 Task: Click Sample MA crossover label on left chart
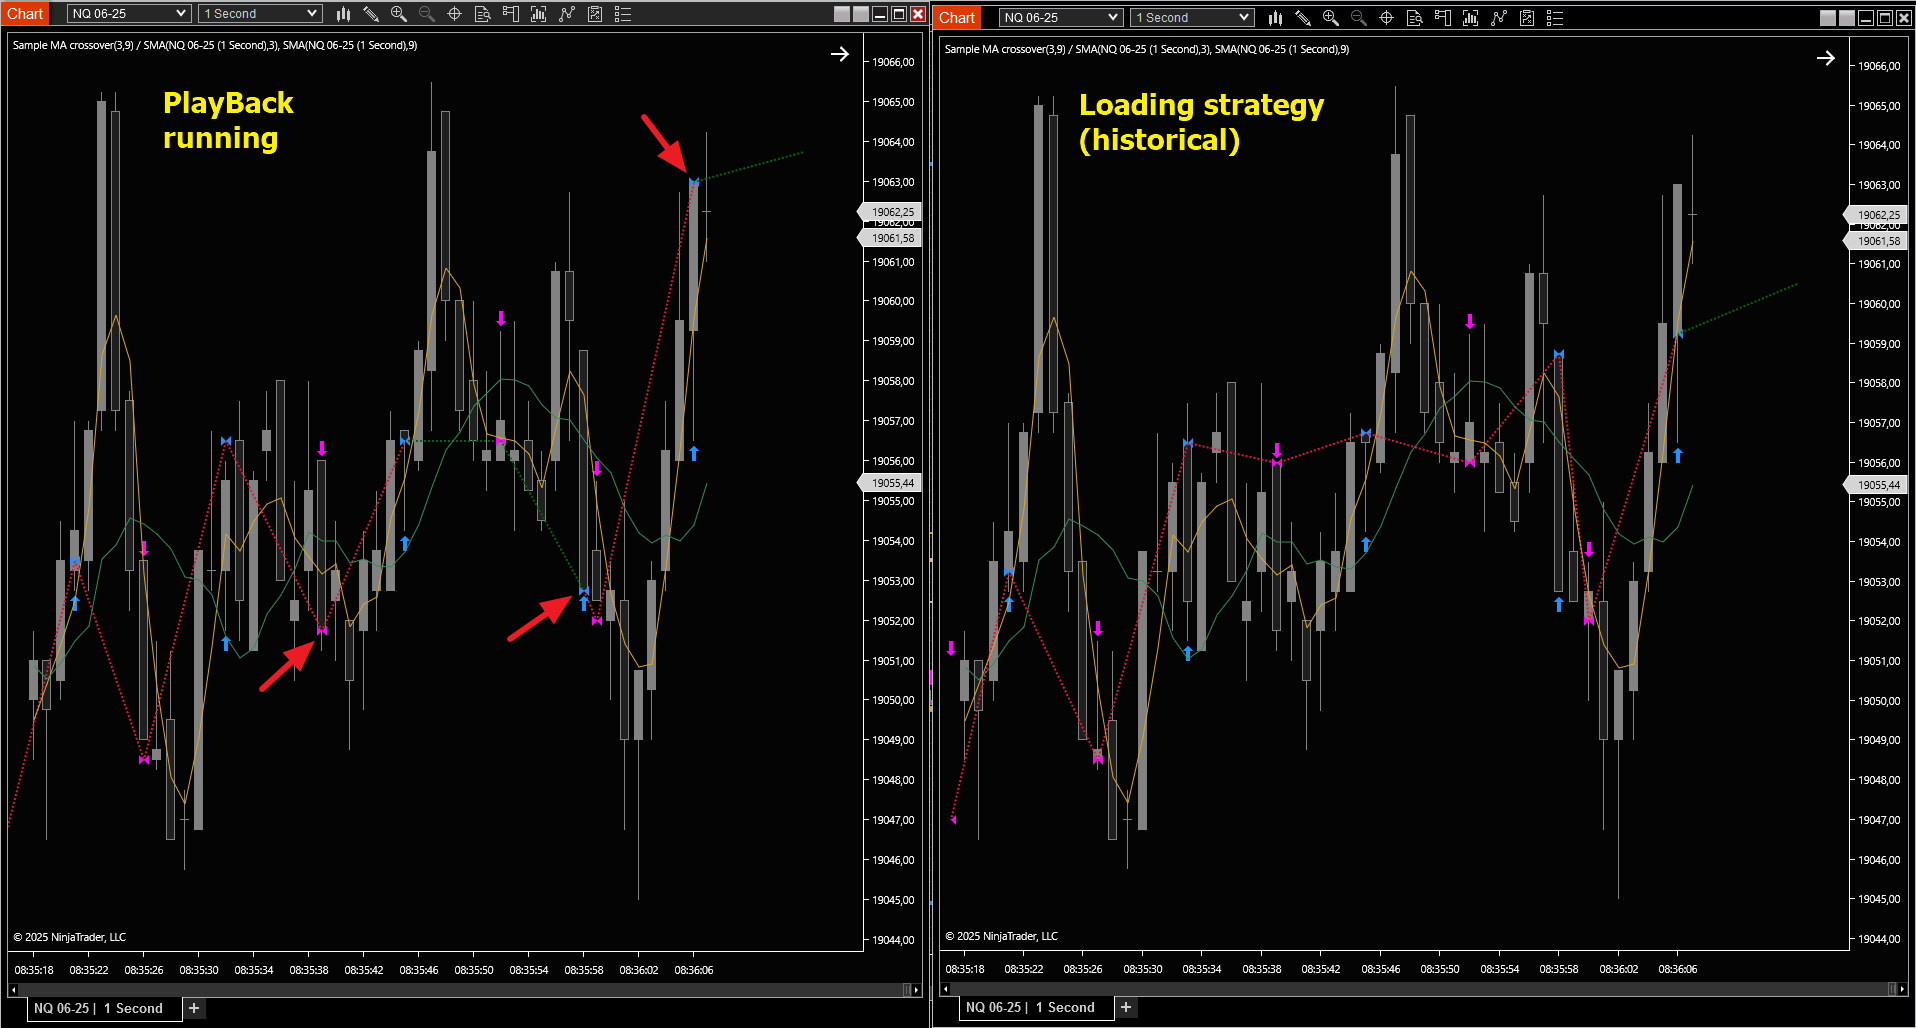point(215,45)
